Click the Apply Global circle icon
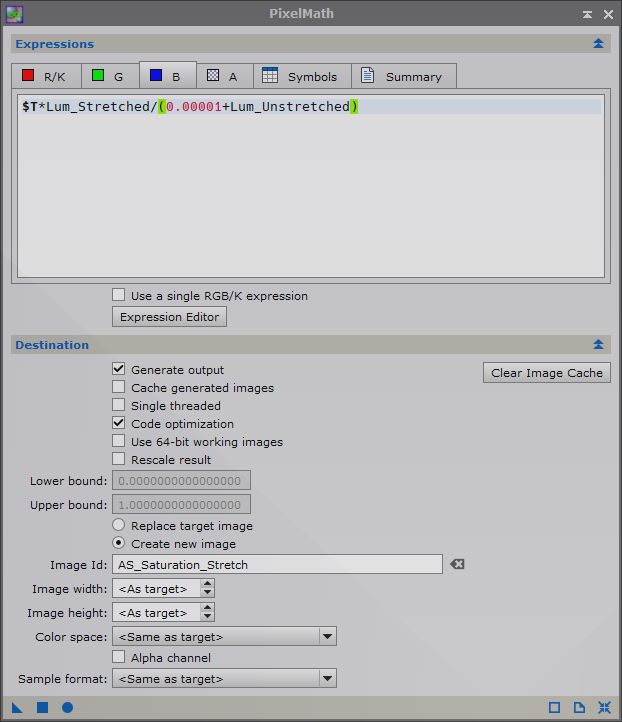 click(67, 708)
